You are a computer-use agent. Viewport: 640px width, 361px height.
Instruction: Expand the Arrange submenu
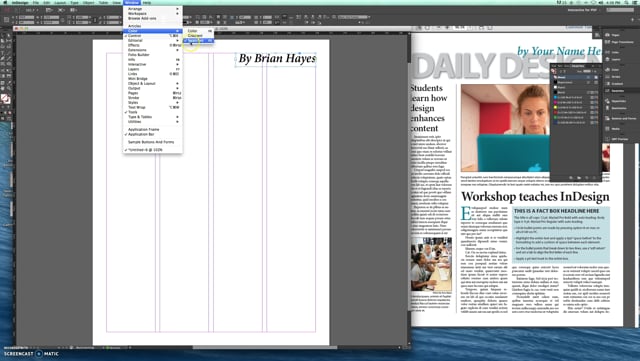(153, 9)
